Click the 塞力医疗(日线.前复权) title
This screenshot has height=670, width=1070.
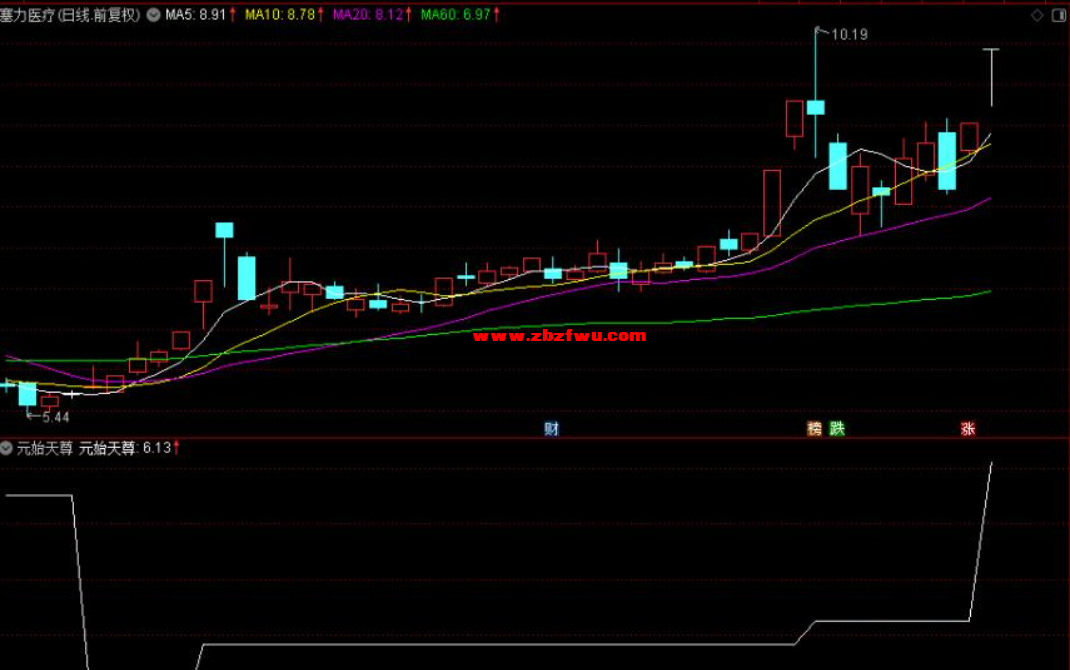click(70, 15)
